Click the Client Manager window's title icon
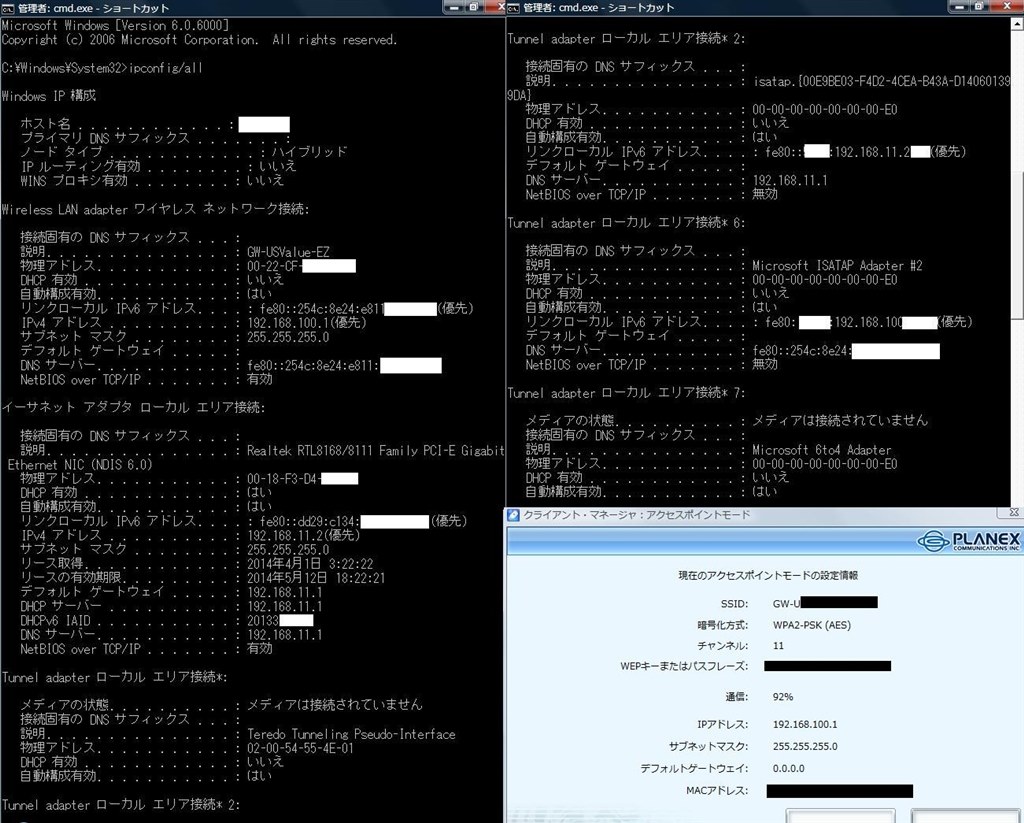The image size is (1024, 823). [513, 515]
